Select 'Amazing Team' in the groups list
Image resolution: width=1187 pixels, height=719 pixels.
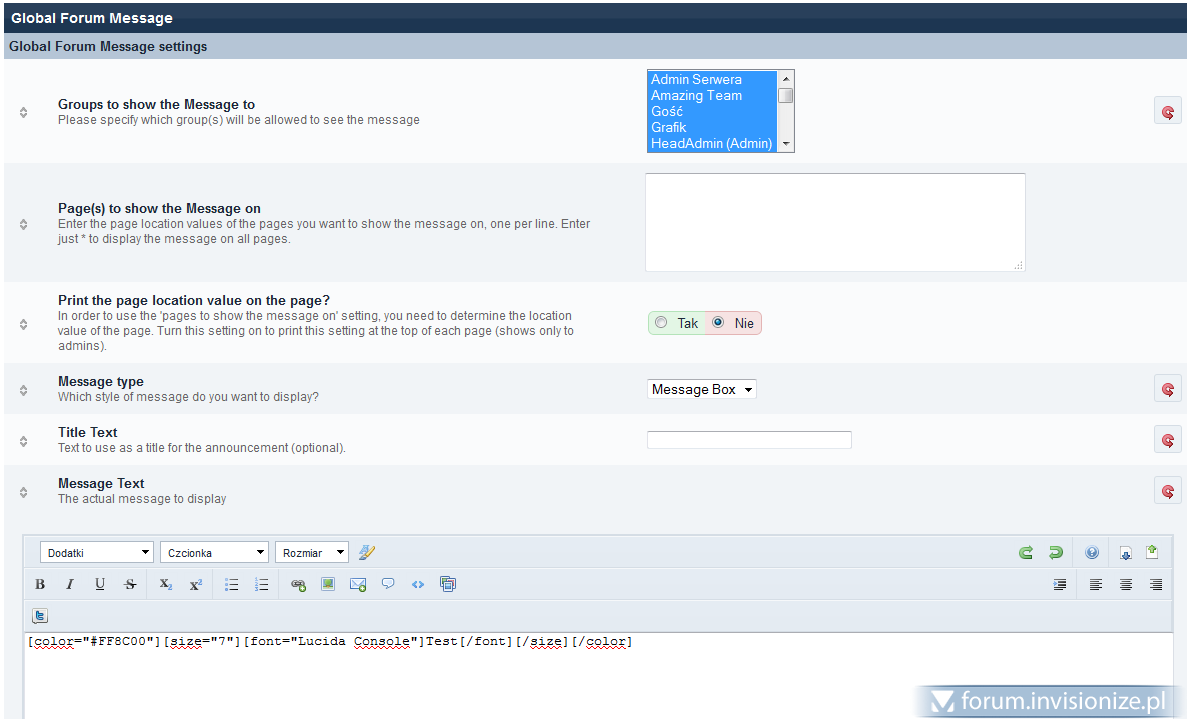697,95
